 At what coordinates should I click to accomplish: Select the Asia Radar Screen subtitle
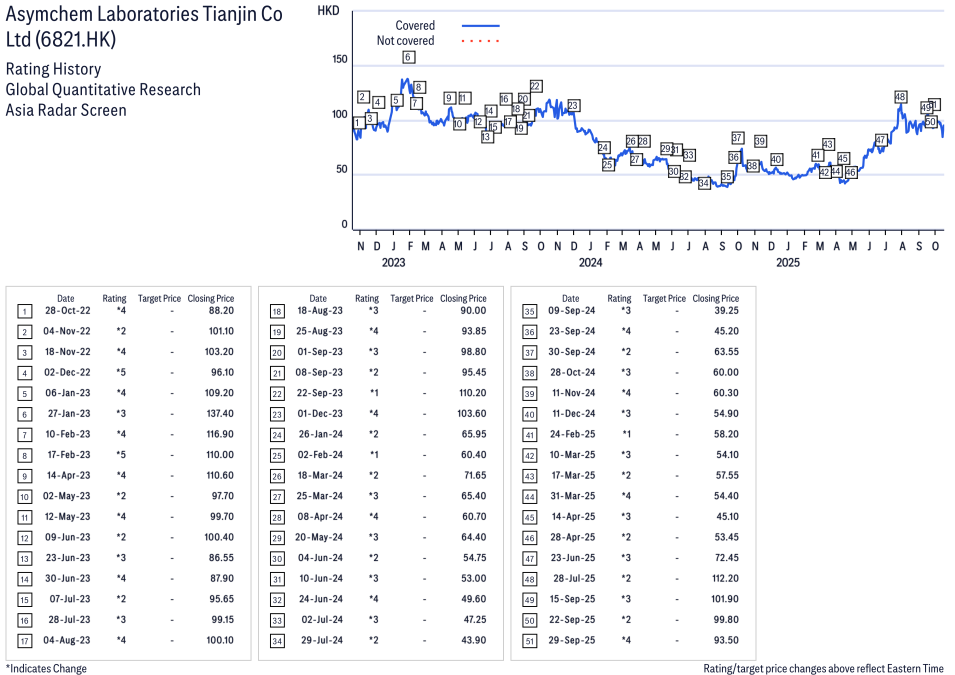point(66,110)
